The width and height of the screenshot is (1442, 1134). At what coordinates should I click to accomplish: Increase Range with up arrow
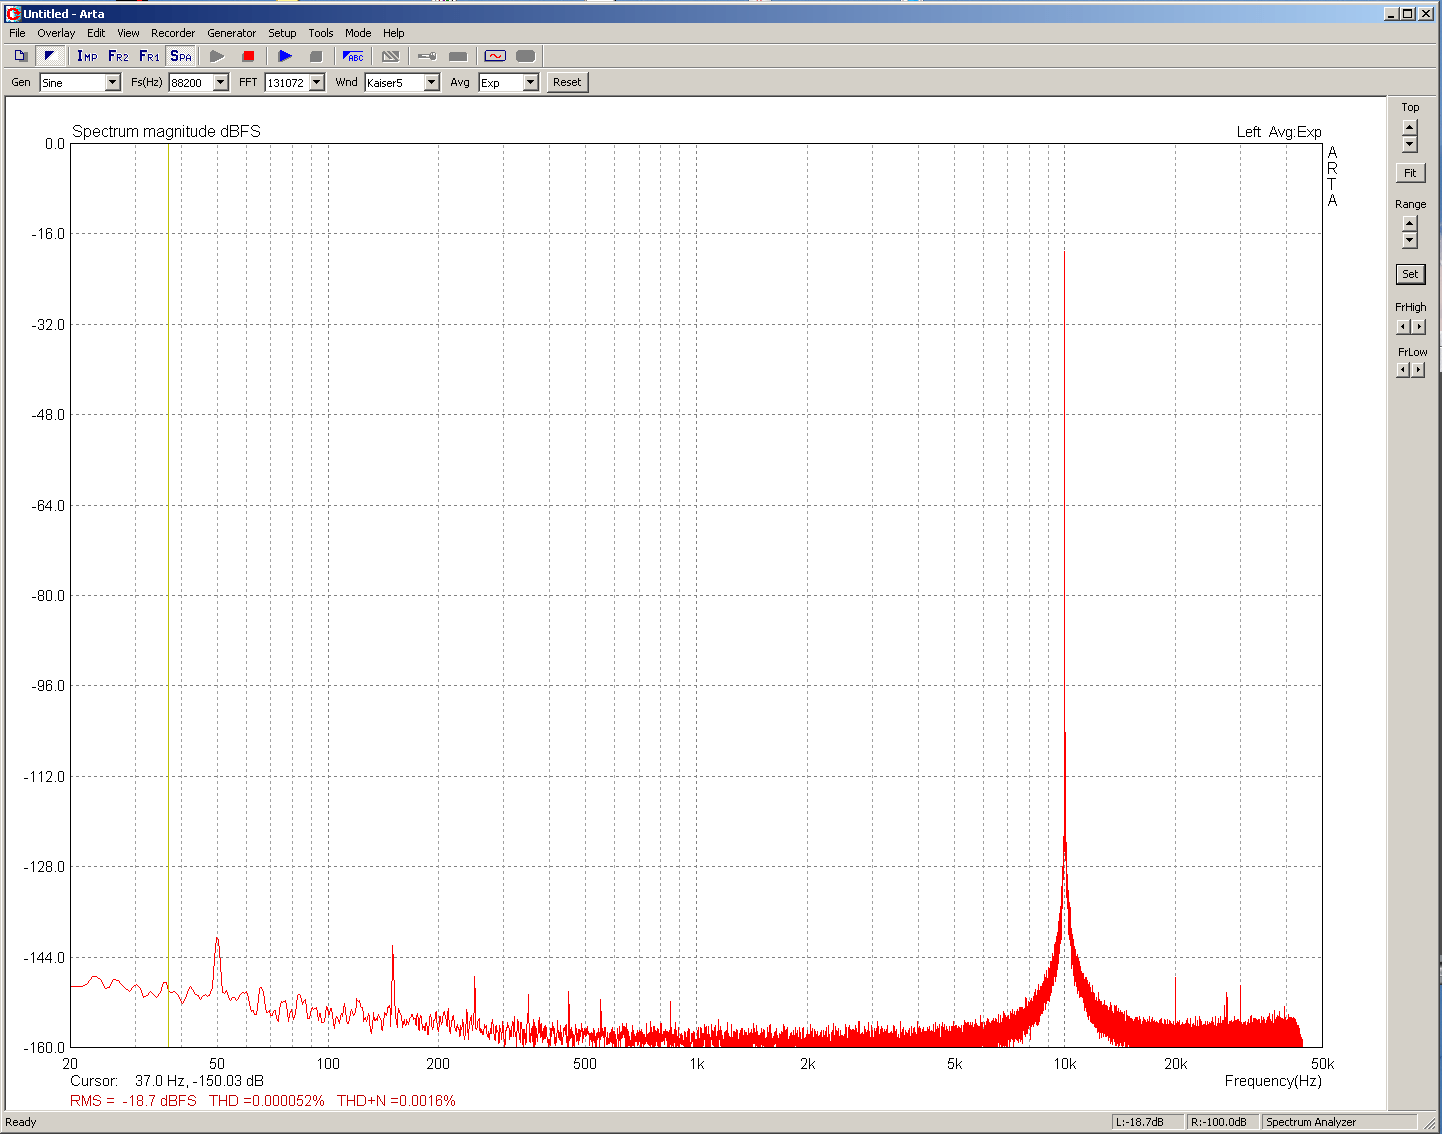(x=1410, y=223)
